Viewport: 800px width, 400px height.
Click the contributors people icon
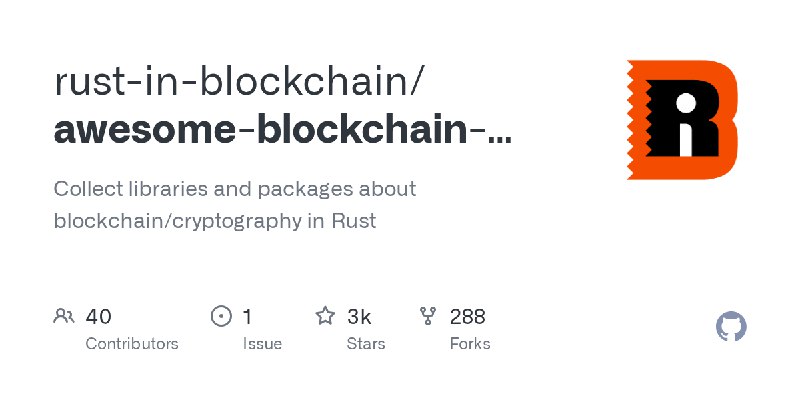(x=64, y=317)
